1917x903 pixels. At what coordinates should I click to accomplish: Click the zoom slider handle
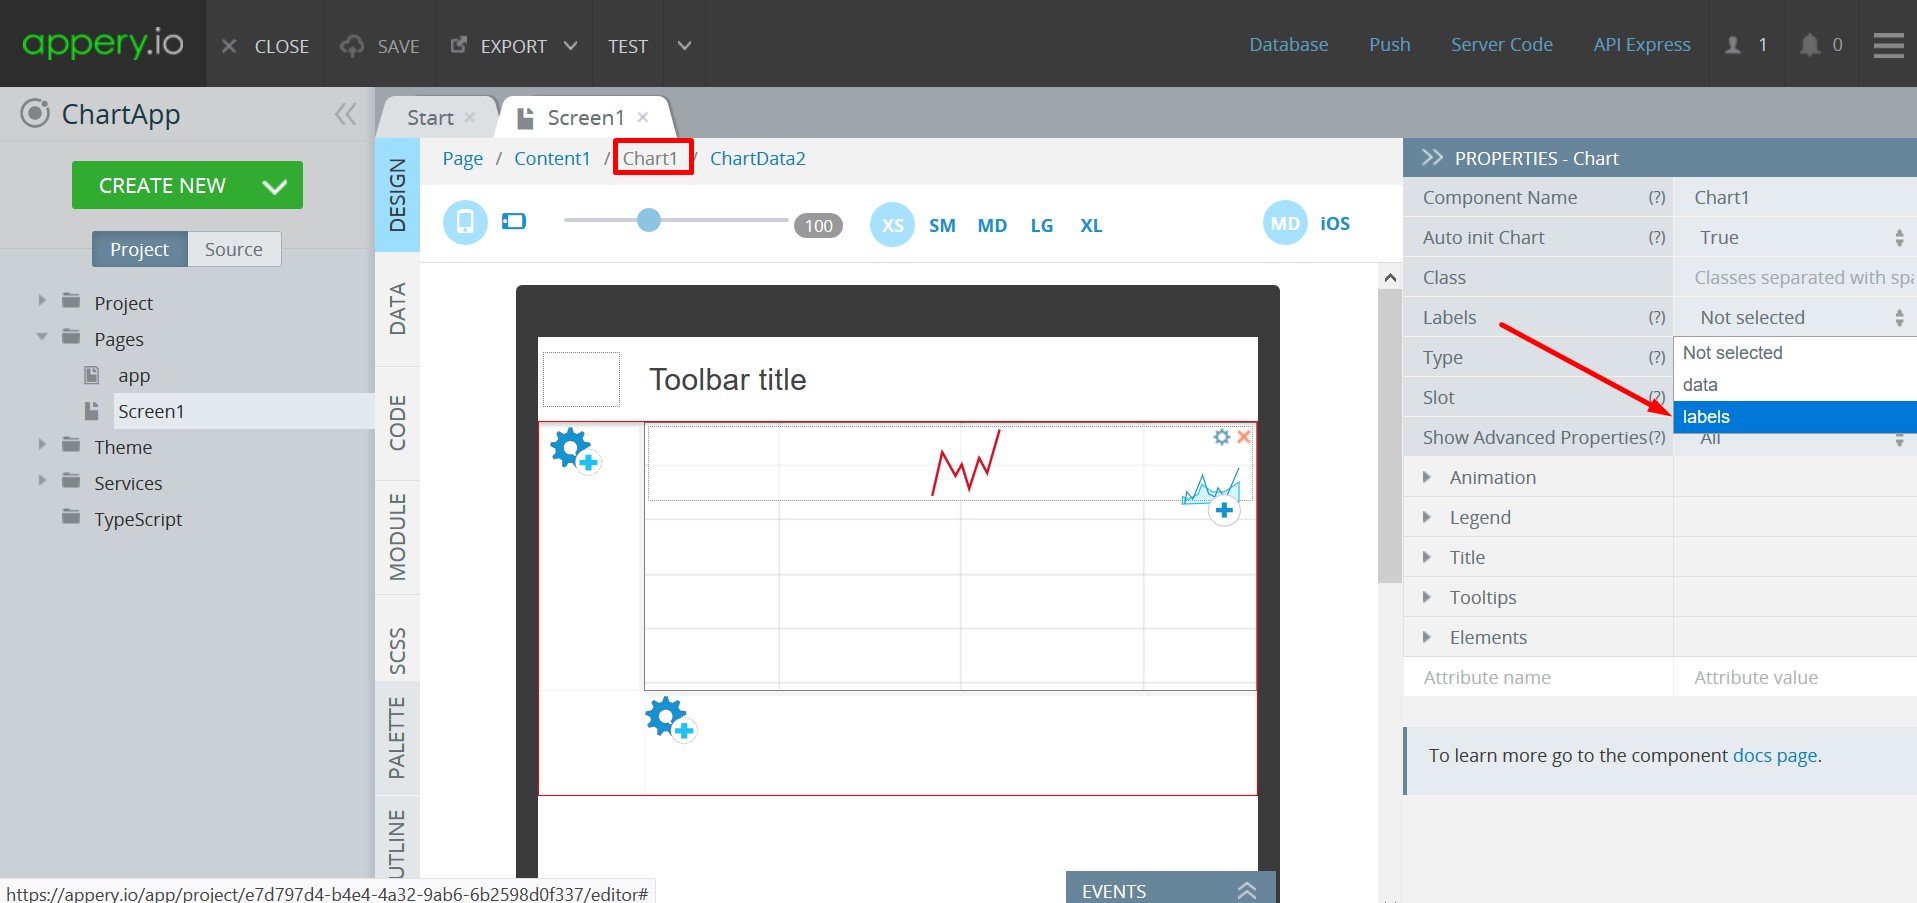coord(649,220)
